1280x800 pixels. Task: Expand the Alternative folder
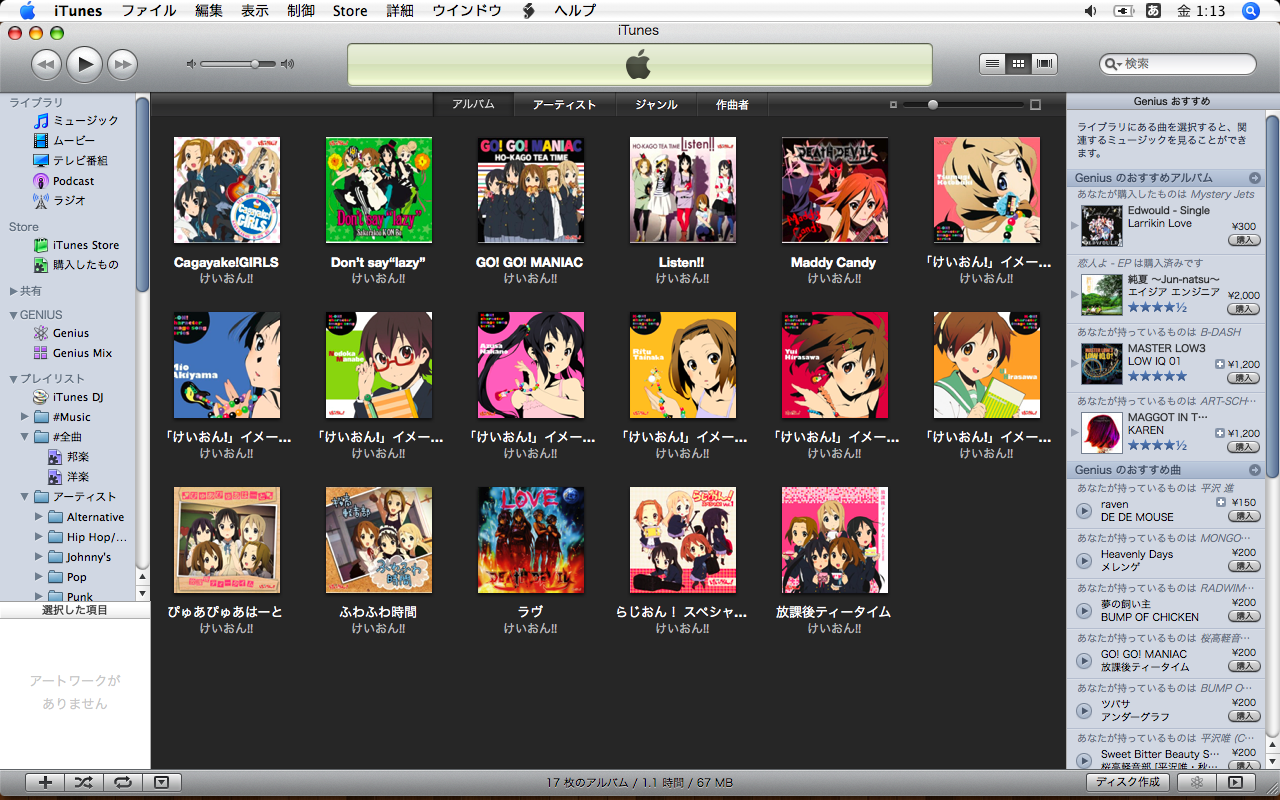39,517
